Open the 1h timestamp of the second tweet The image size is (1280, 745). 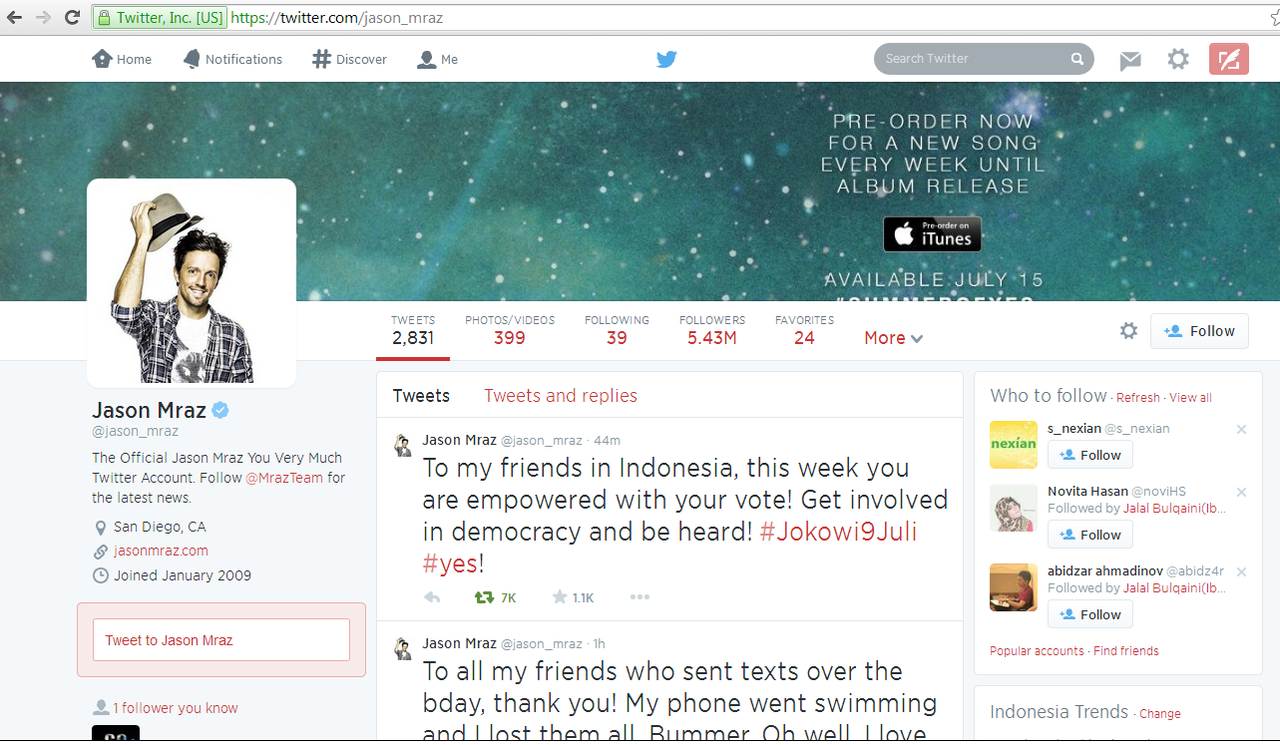click(x=599, y=644)
